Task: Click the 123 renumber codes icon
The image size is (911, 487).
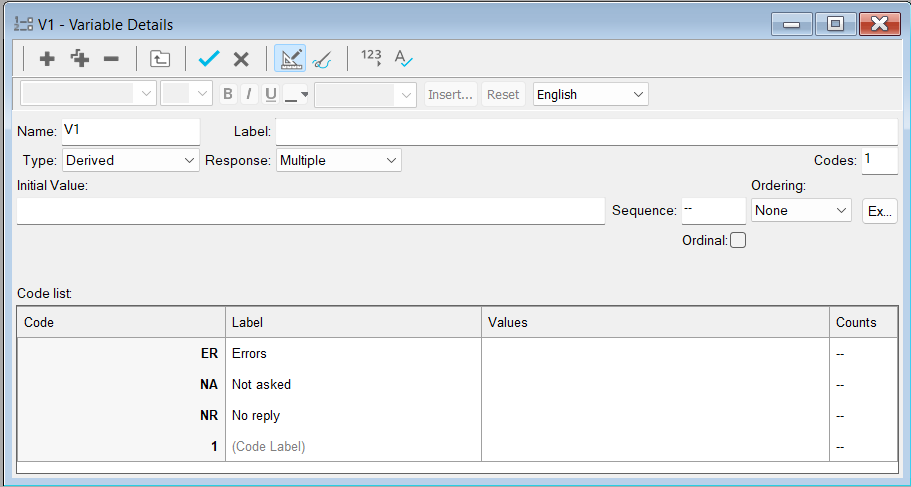Action: click(x=371, y=58)
